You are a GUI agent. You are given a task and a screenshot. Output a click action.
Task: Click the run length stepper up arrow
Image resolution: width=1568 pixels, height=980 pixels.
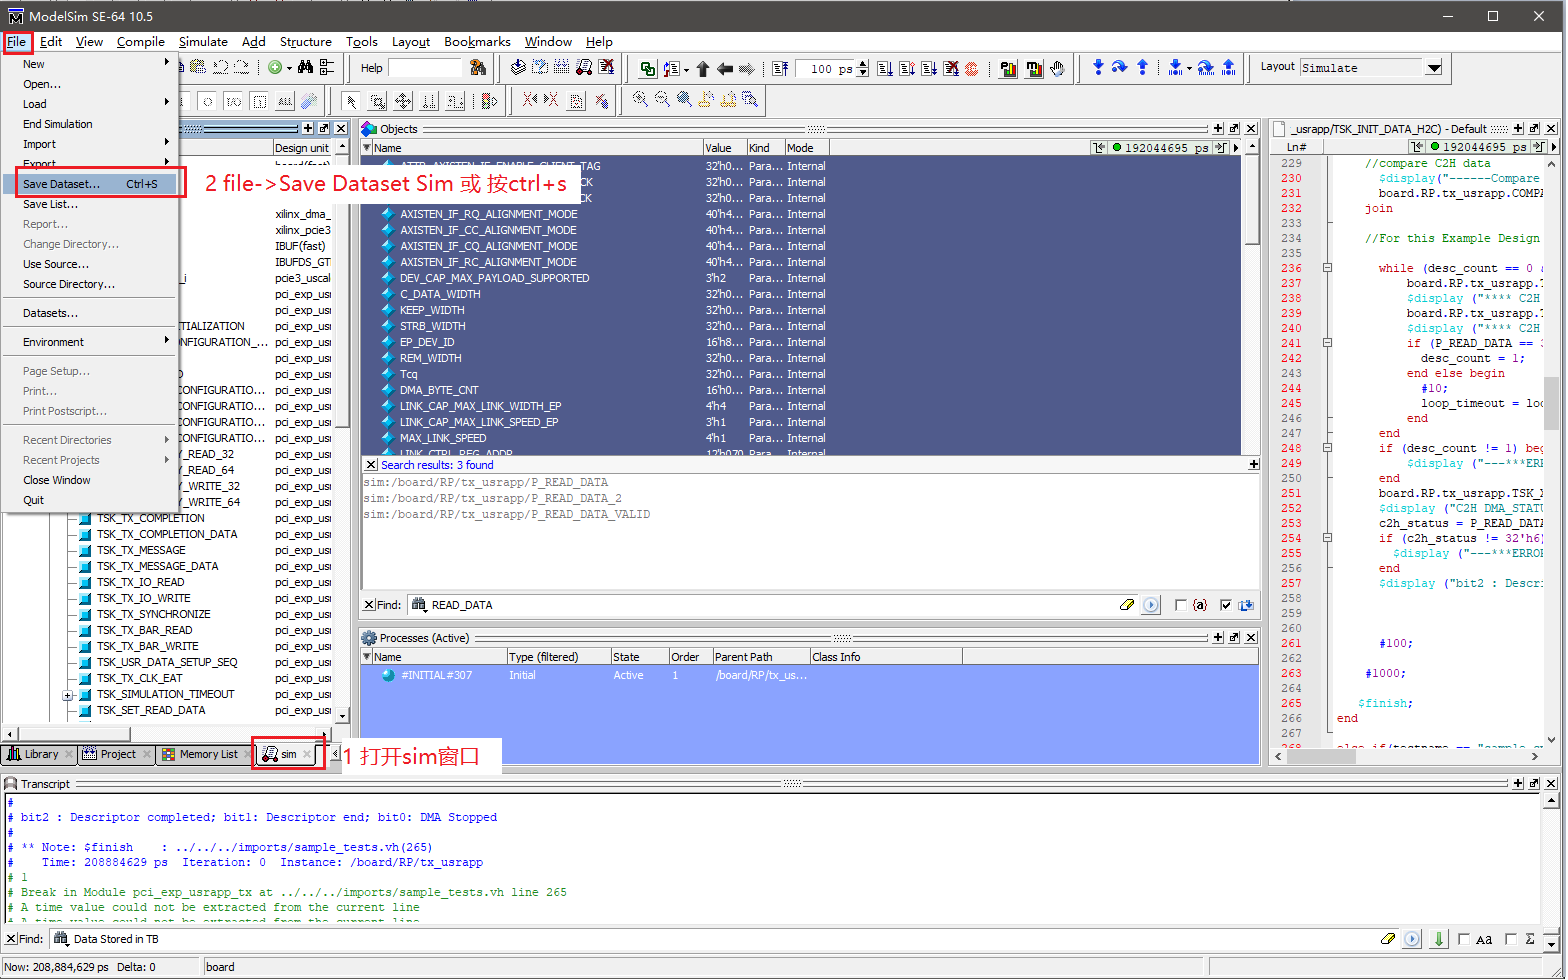click(863, 64)
